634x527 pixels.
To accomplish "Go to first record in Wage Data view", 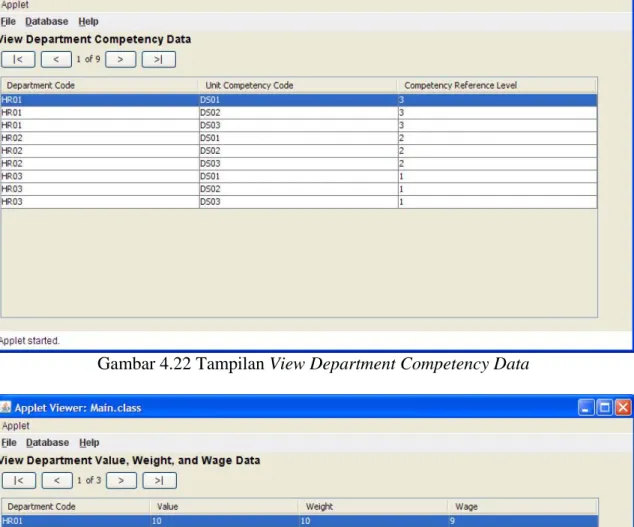I will 19,480.
